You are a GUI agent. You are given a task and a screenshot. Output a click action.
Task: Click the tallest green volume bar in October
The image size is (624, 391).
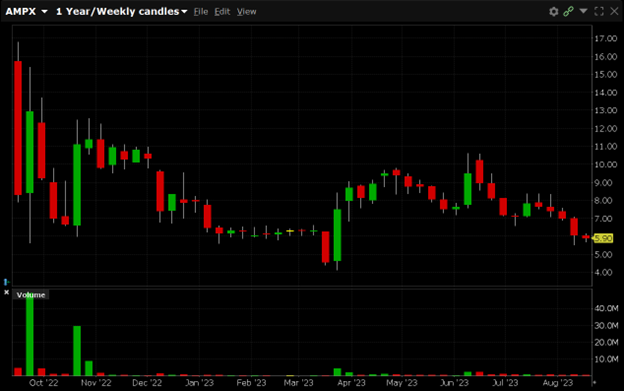pyautogui.click(x=30, y=335)
